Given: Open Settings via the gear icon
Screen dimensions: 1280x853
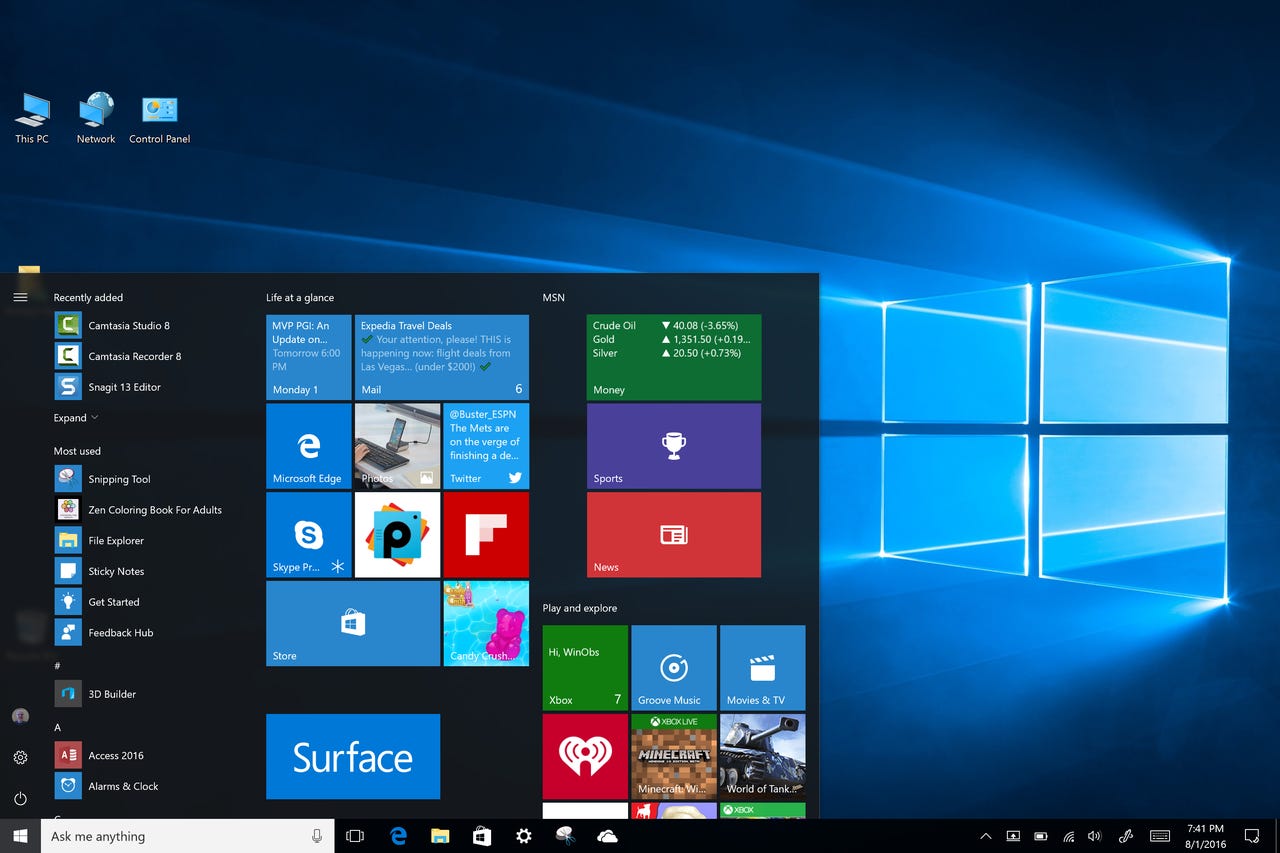Looking at the screenshot, I should point(20,758).
